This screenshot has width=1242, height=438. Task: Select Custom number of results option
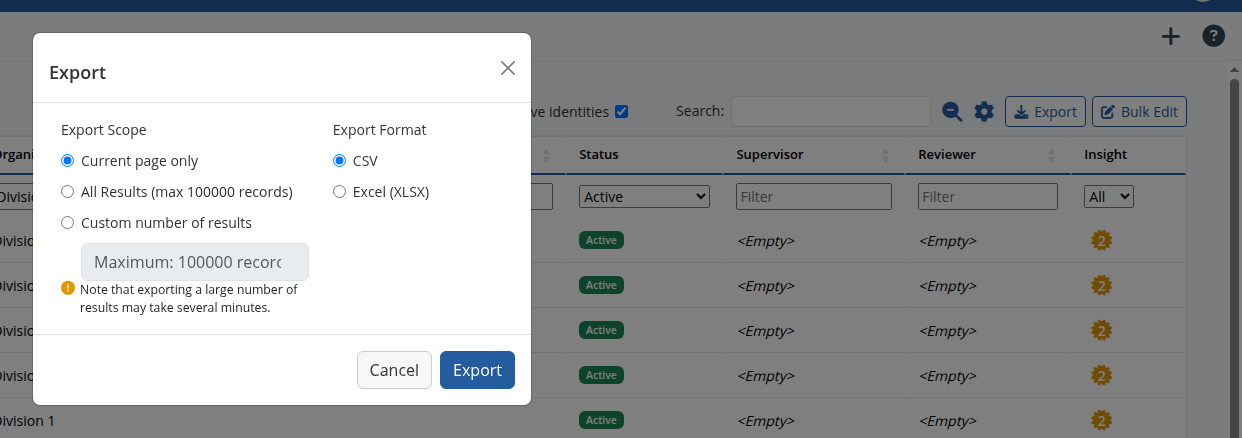pos(67,223)
